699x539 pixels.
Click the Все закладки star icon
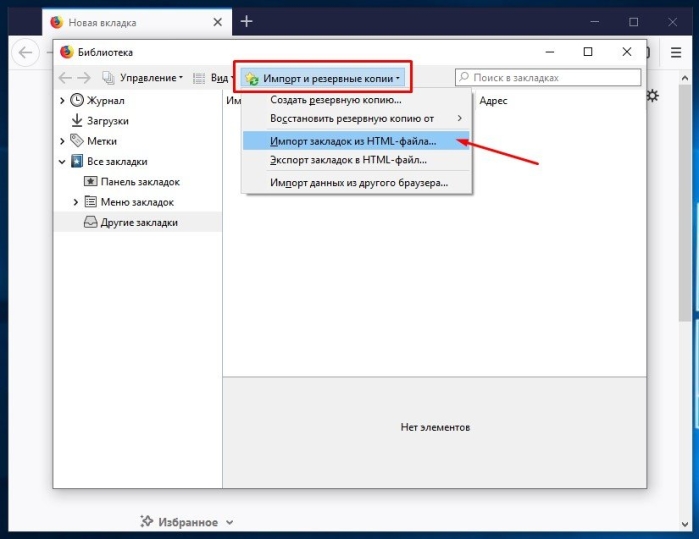pos(77,161)
